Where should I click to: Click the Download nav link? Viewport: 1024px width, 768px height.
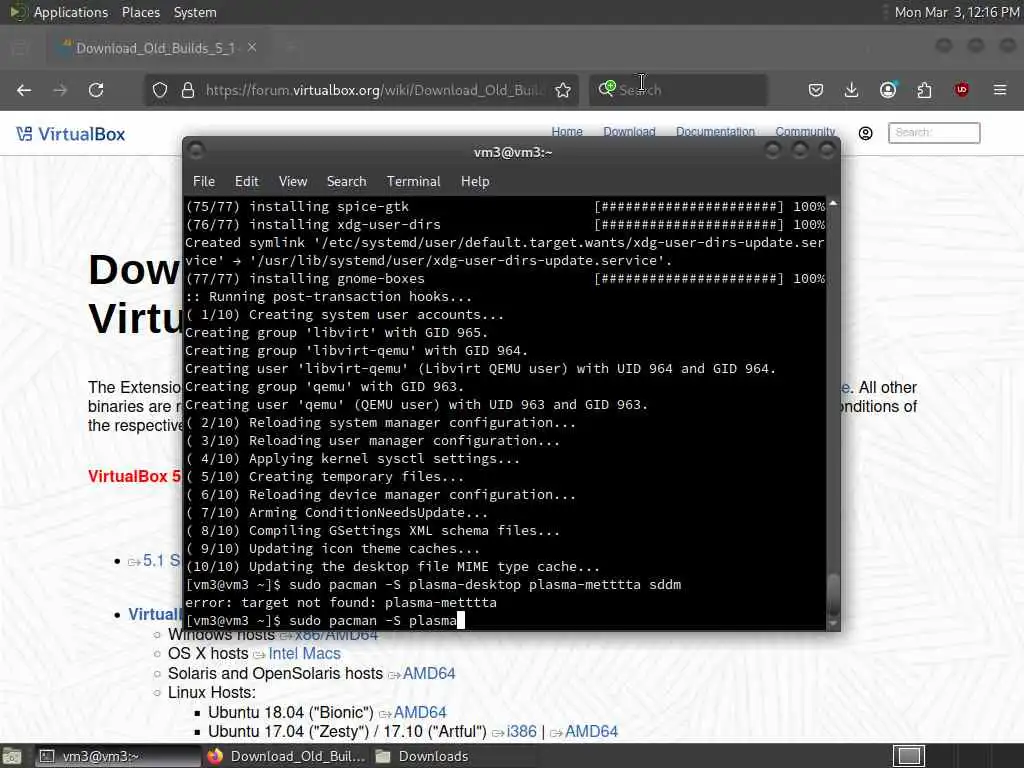coord(629,131)
